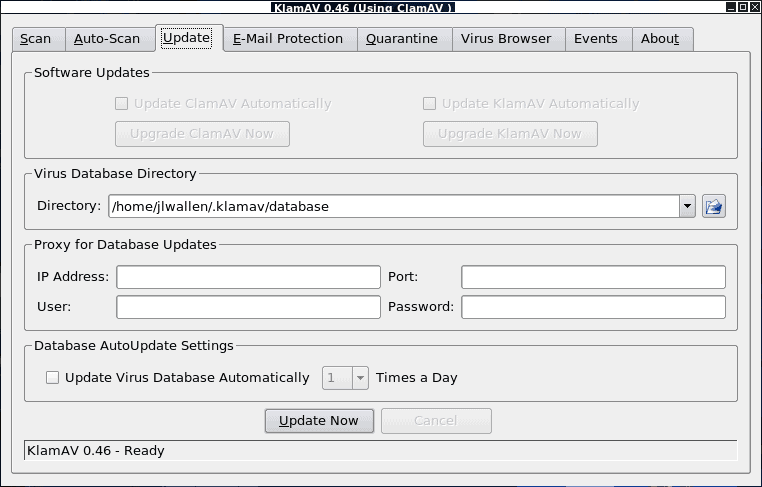Click the proxy Password field
The image size is (762, 487).
pyautogui.click(x=593, y=307)
